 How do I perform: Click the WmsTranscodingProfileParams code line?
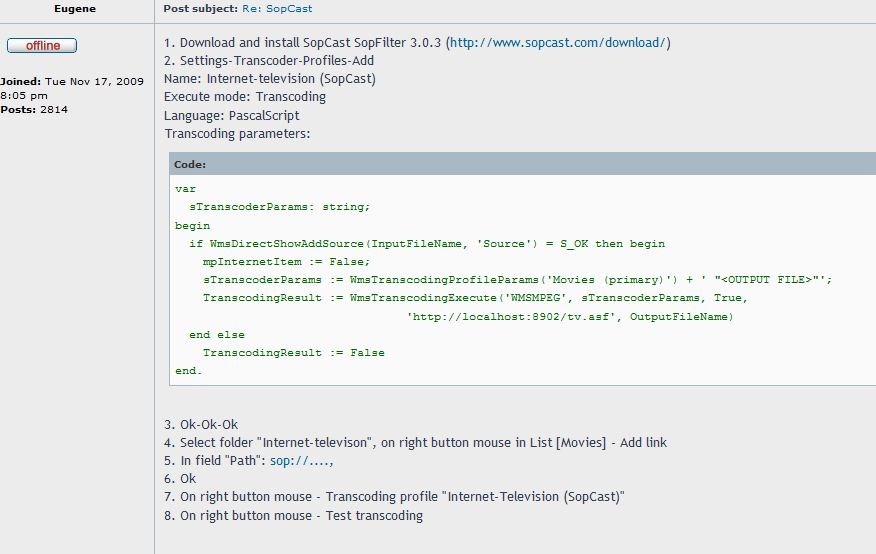point(517,279)
